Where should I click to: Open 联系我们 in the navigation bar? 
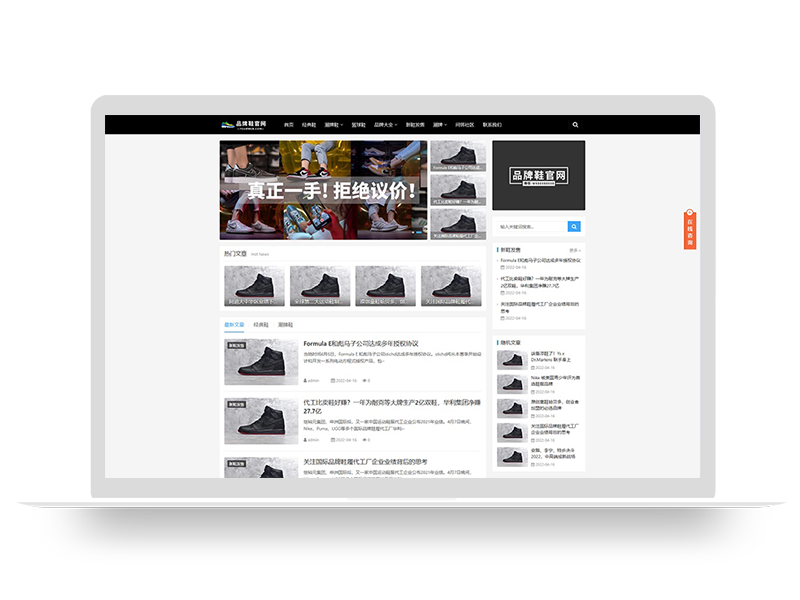pos(492,125)
